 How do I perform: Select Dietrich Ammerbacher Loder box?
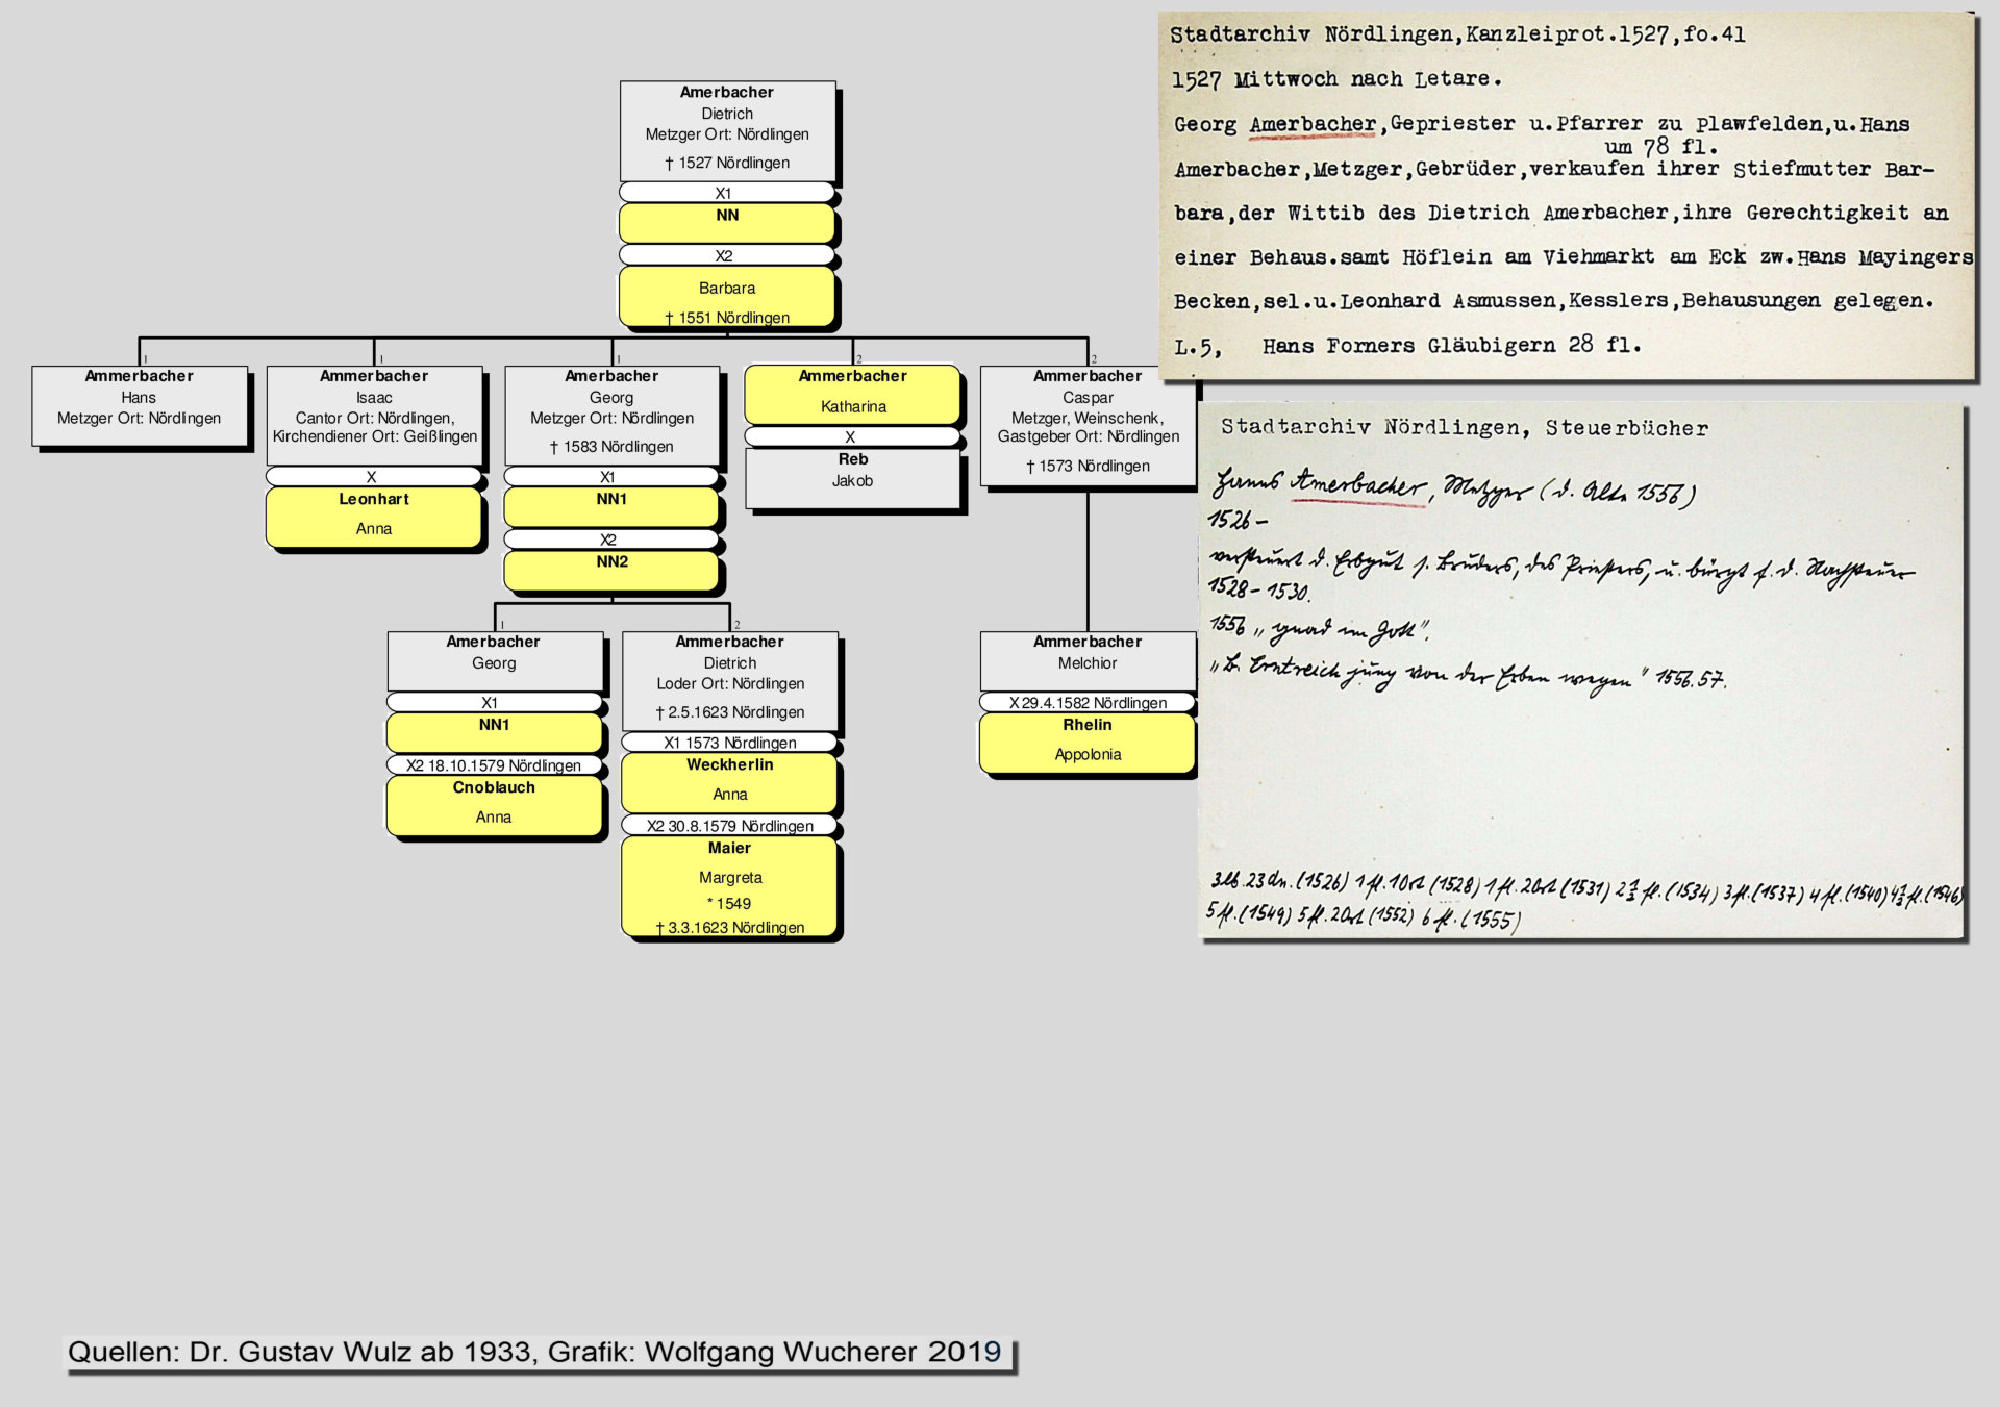point(730,679)
